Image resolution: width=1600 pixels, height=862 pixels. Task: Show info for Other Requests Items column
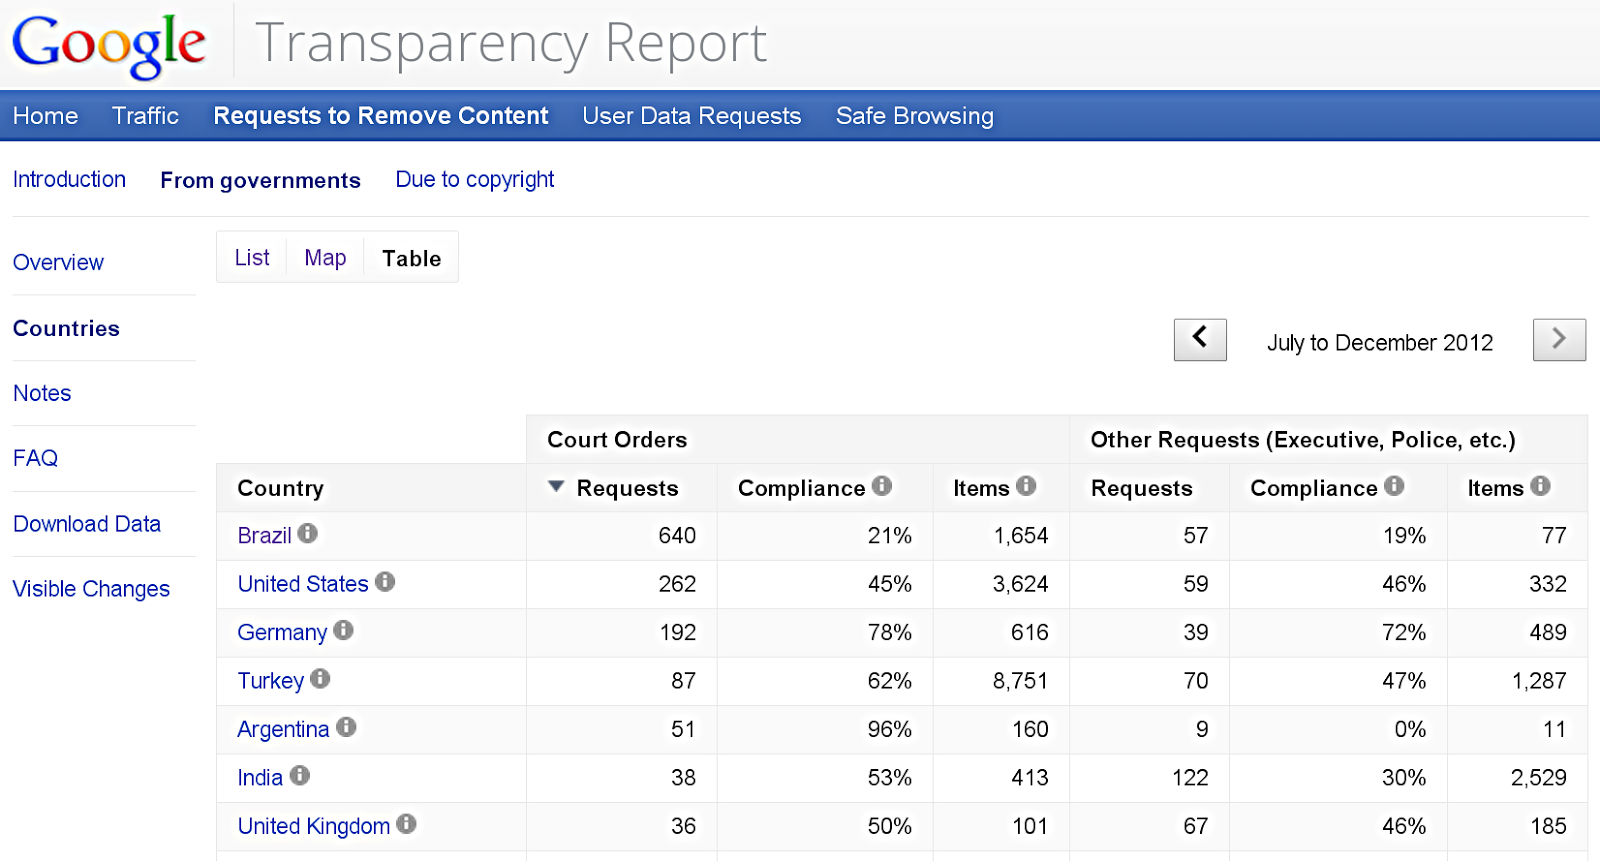(1540, 485)
